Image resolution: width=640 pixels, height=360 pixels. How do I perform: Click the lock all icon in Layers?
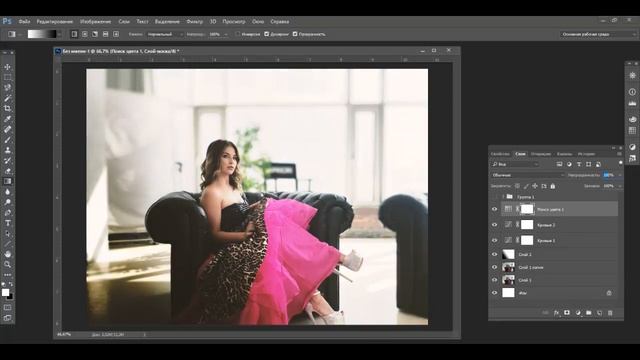coord(553,186)
